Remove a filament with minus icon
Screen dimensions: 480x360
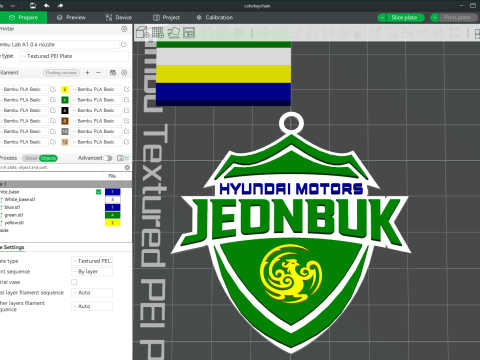(x=98, y=72)
